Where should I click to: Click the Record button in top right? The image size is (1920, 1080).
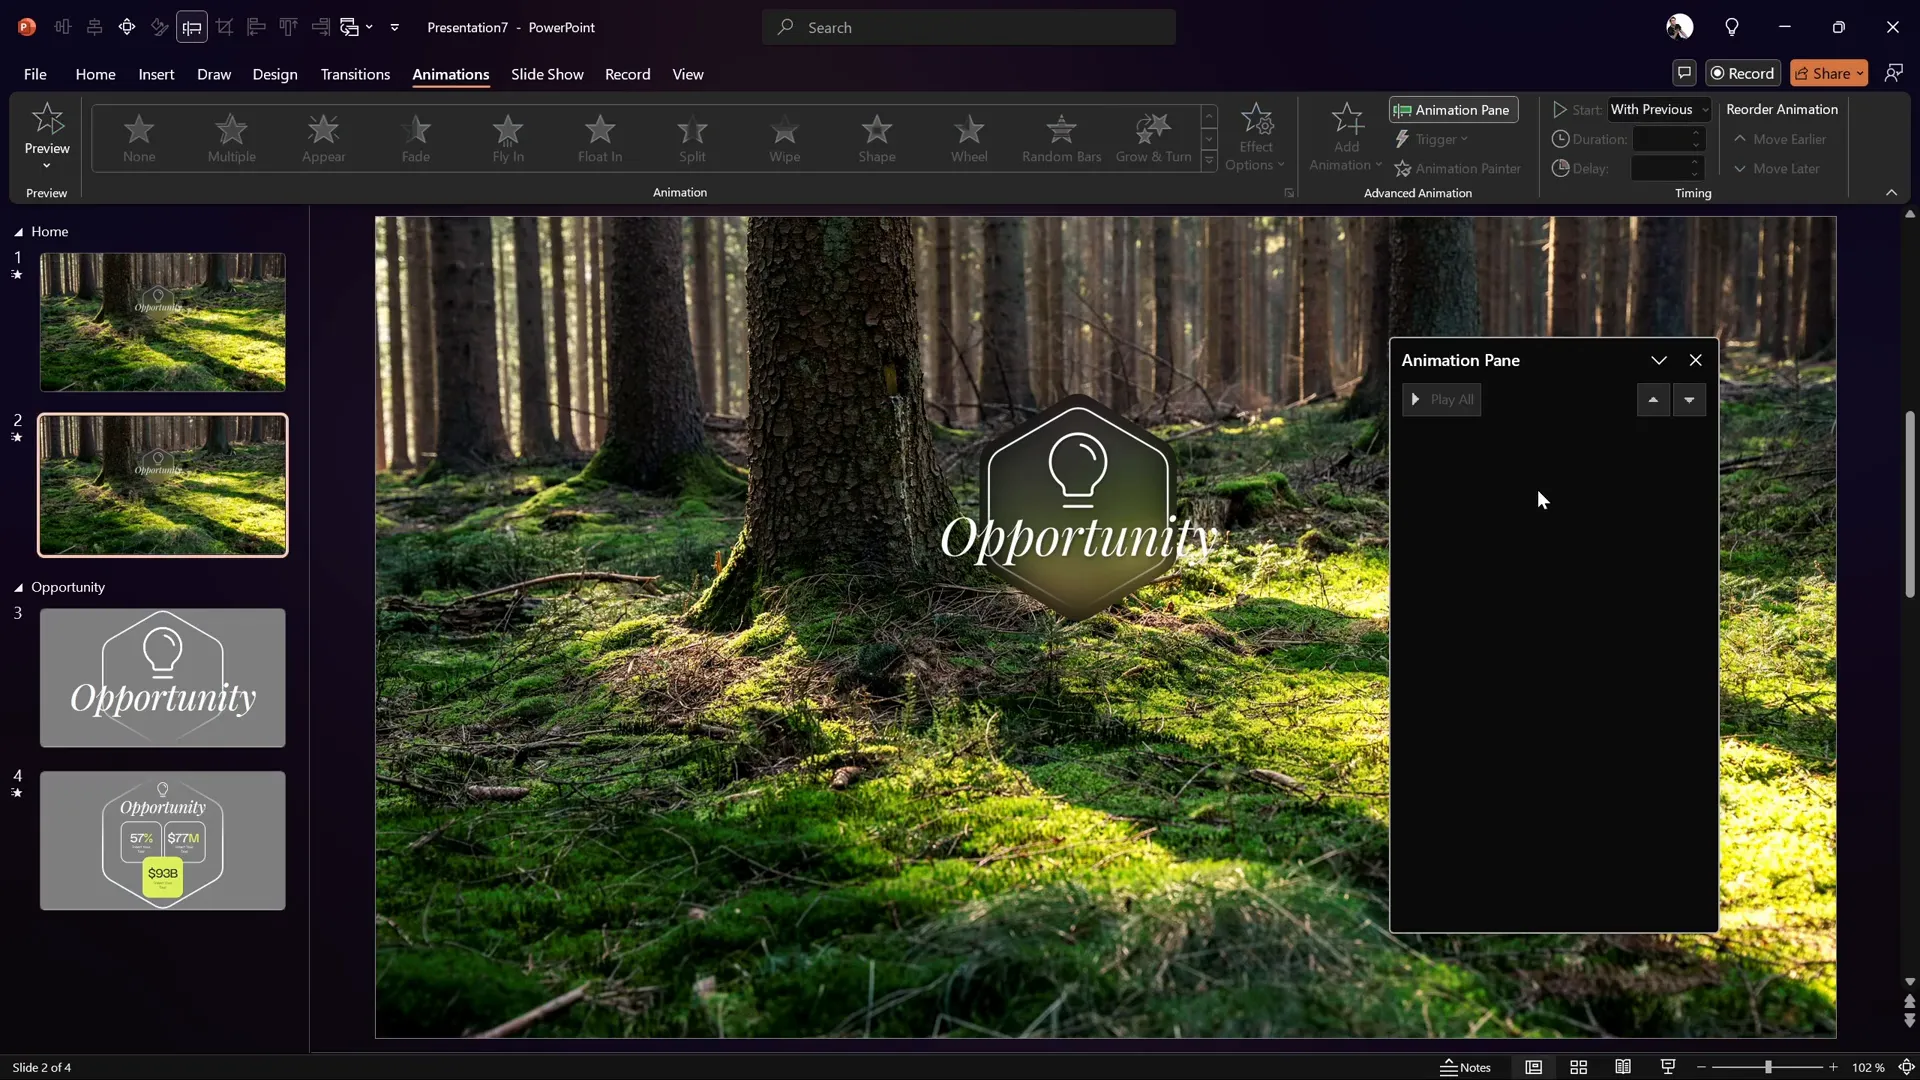pos(1743,73)
